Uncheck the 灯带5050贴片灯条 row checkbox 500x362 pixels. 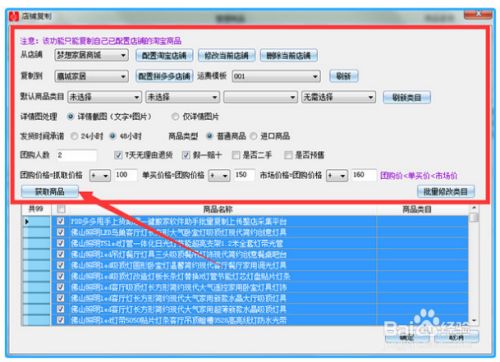60,320
